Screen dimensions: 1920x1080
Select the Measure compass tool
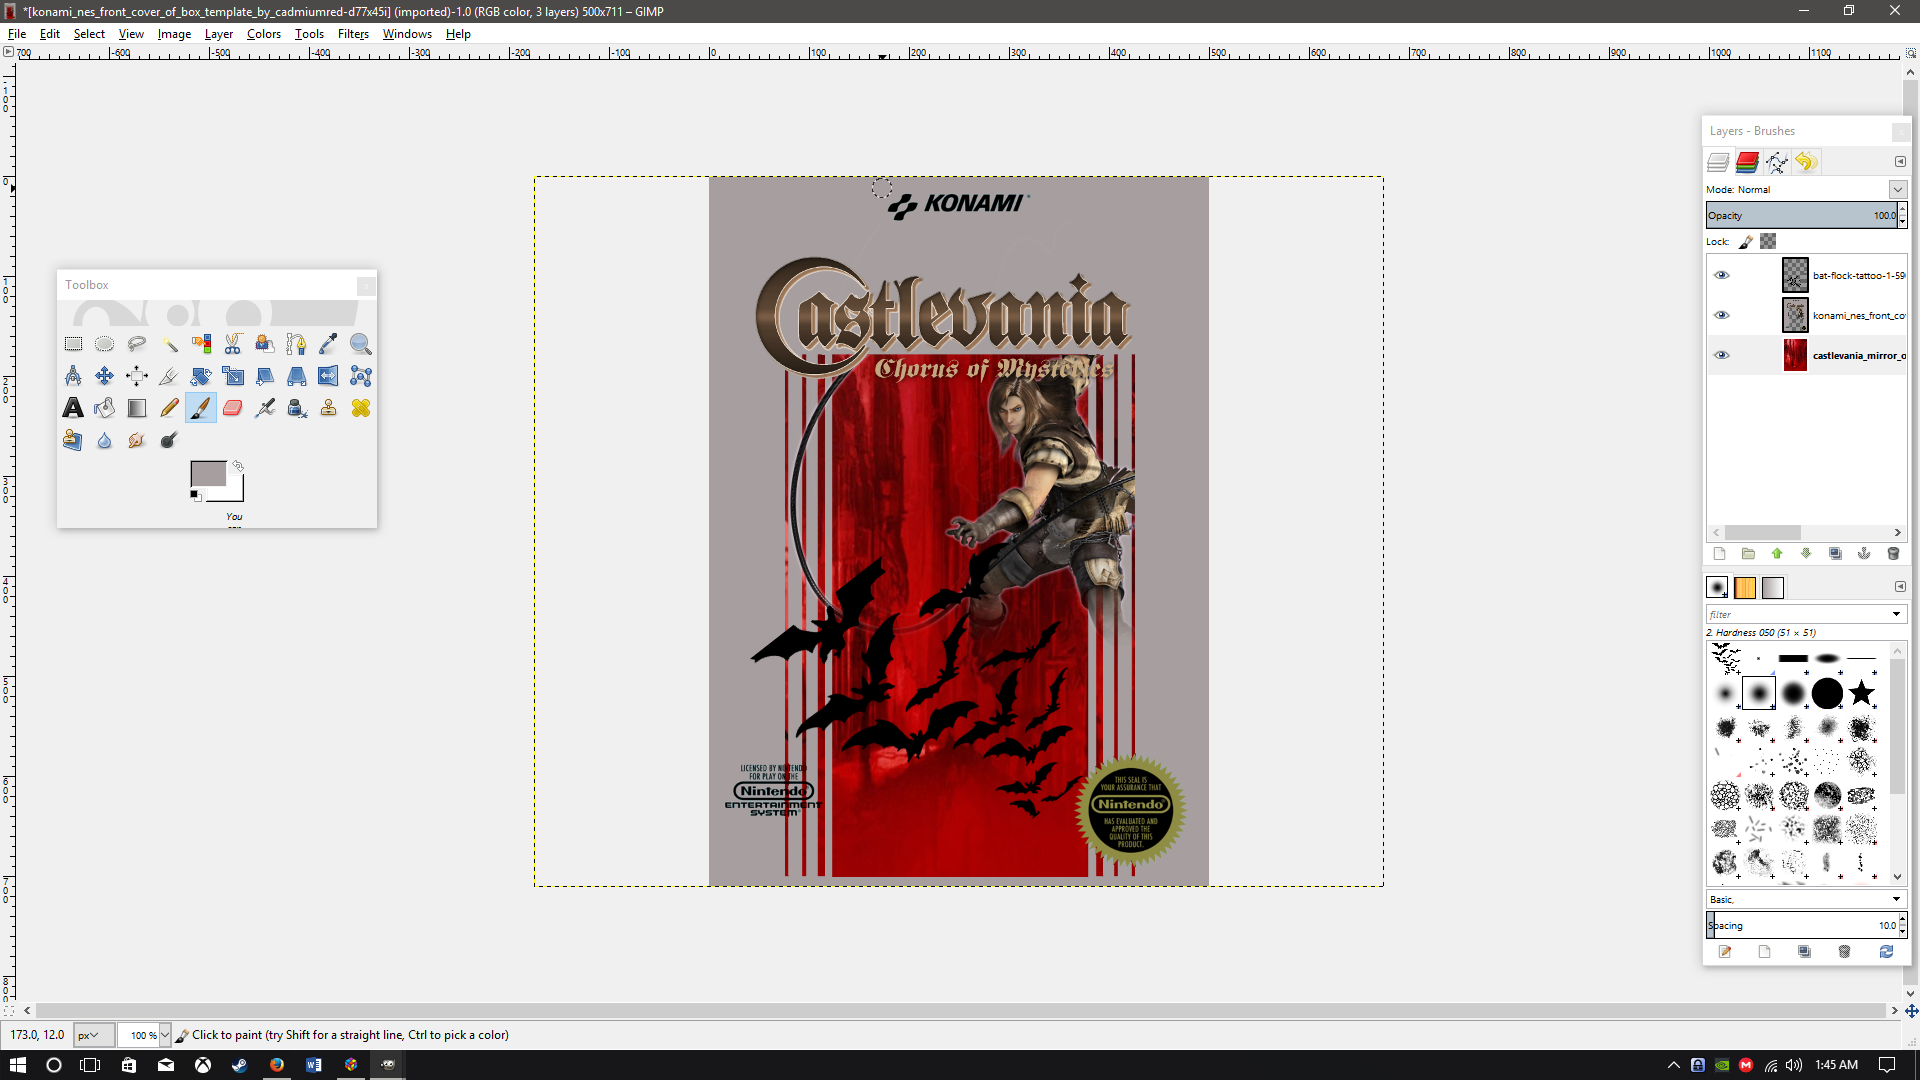tap(73, 376)
